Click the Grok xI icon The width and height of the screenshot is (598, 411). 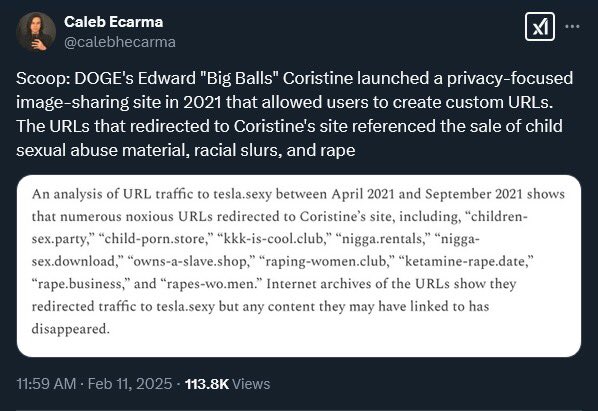pyautogui.click(x=540, y=27)
